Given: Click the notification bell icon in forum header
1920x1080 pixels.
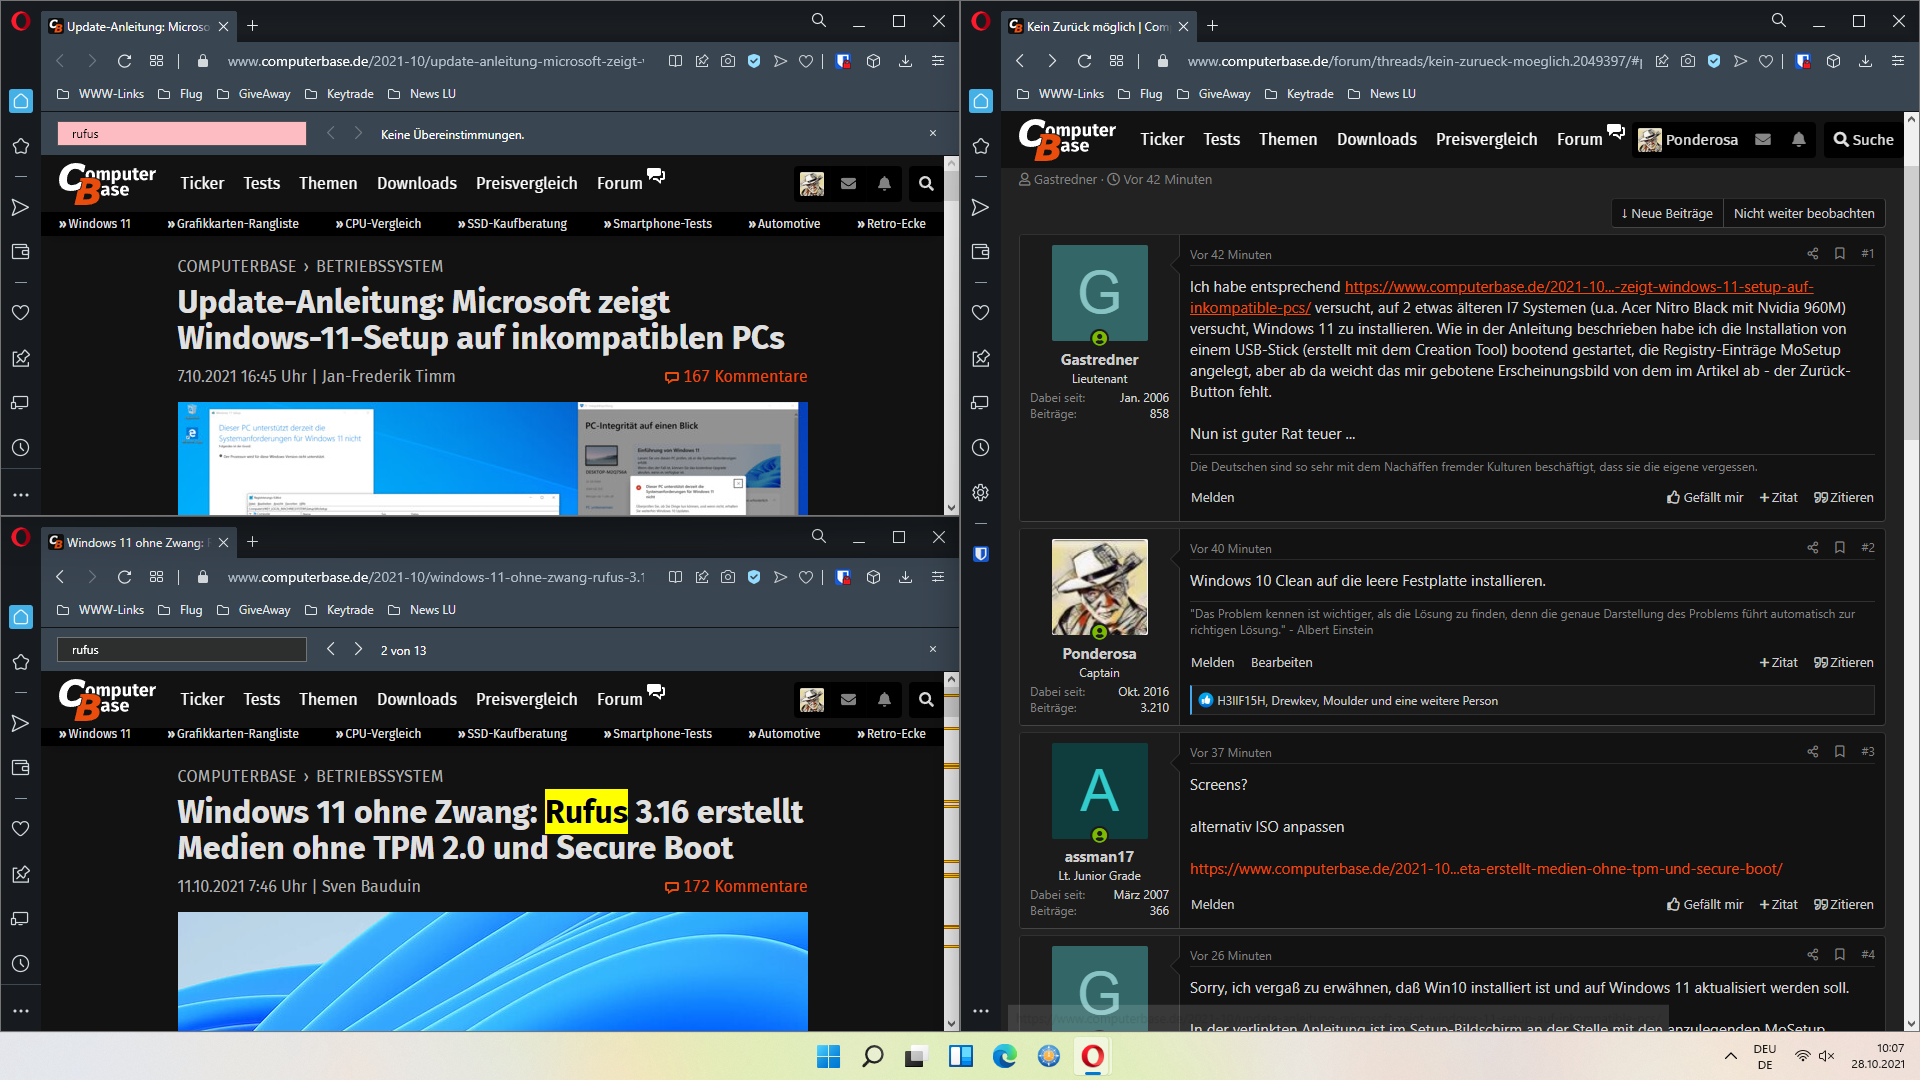Looking at the screenshot, I should [x=1798, y=140].
